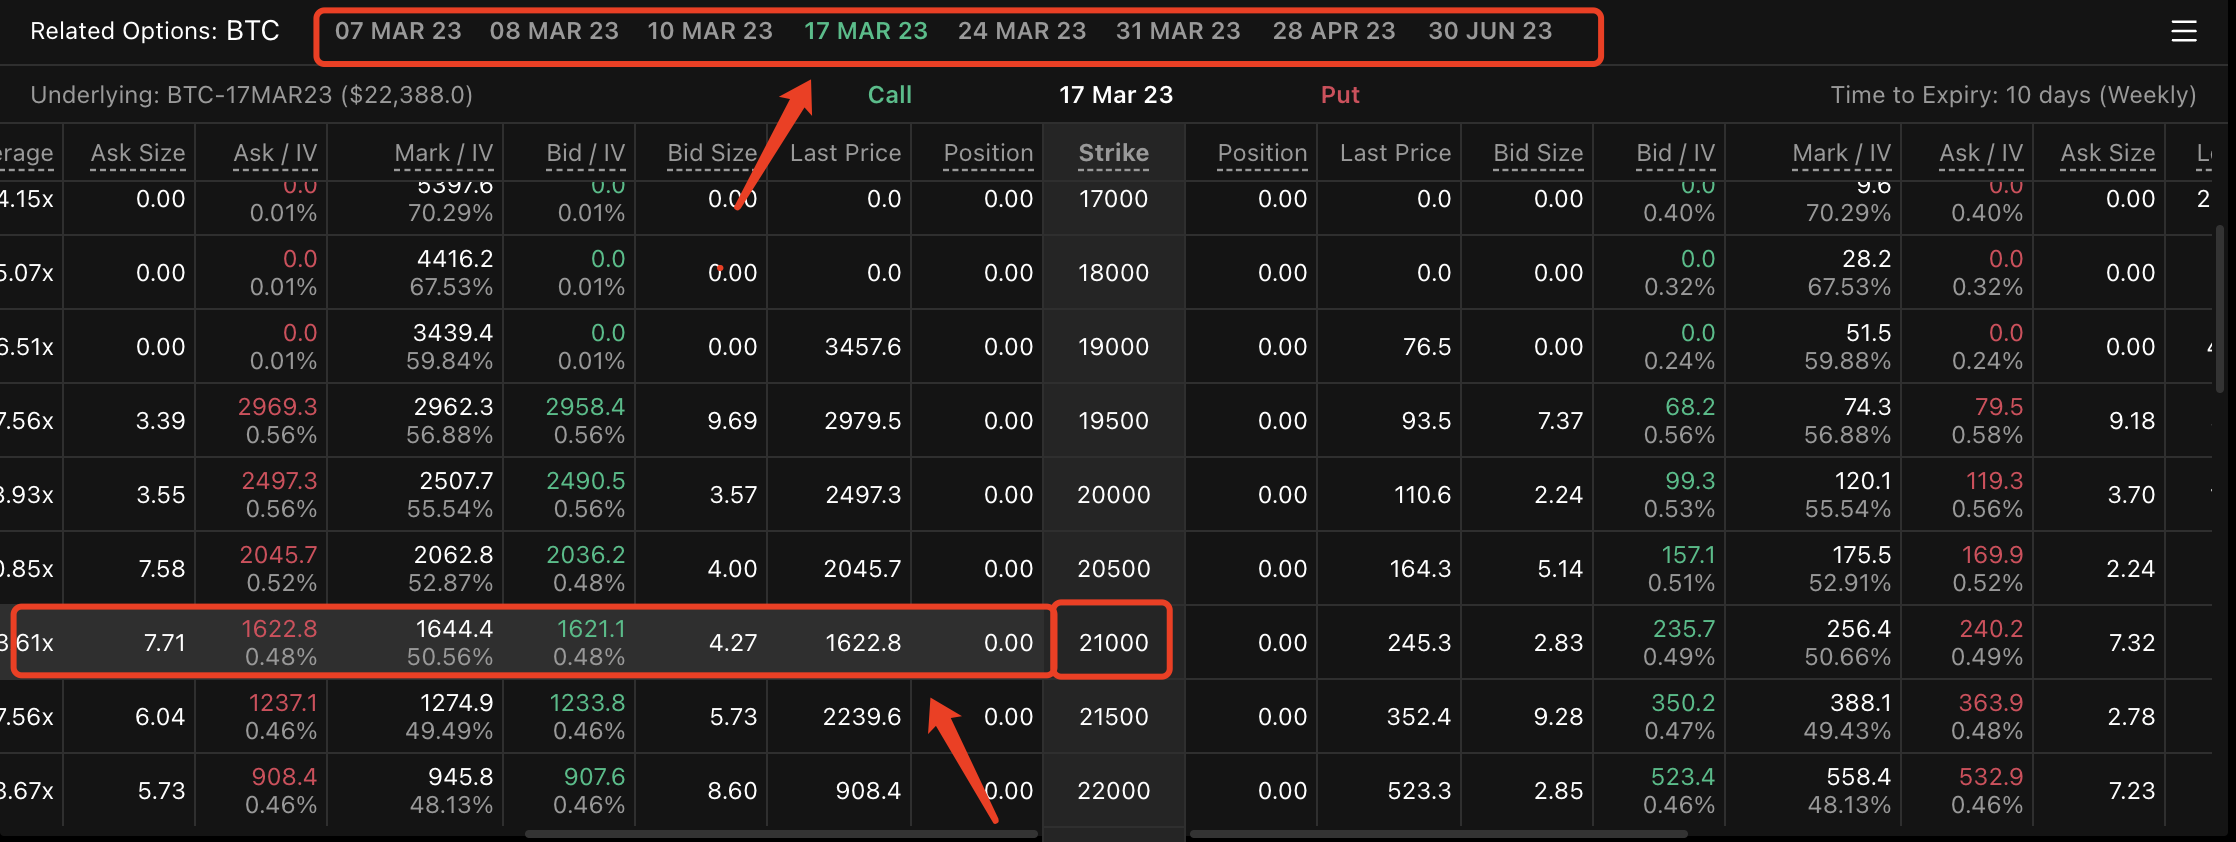Select the 28 APR 23 expiry tab
The image size is (2236, 842).
1334,31
